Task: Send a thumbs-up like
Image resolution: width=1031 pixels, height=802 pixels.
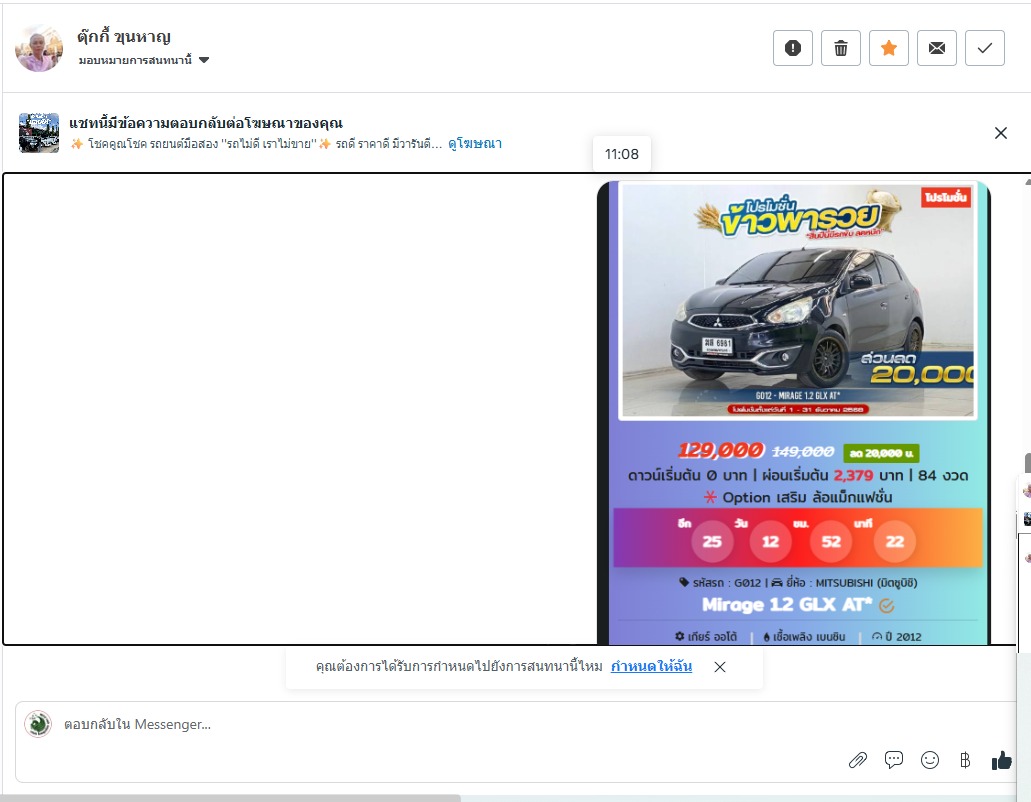Action: pos(1001,760)
